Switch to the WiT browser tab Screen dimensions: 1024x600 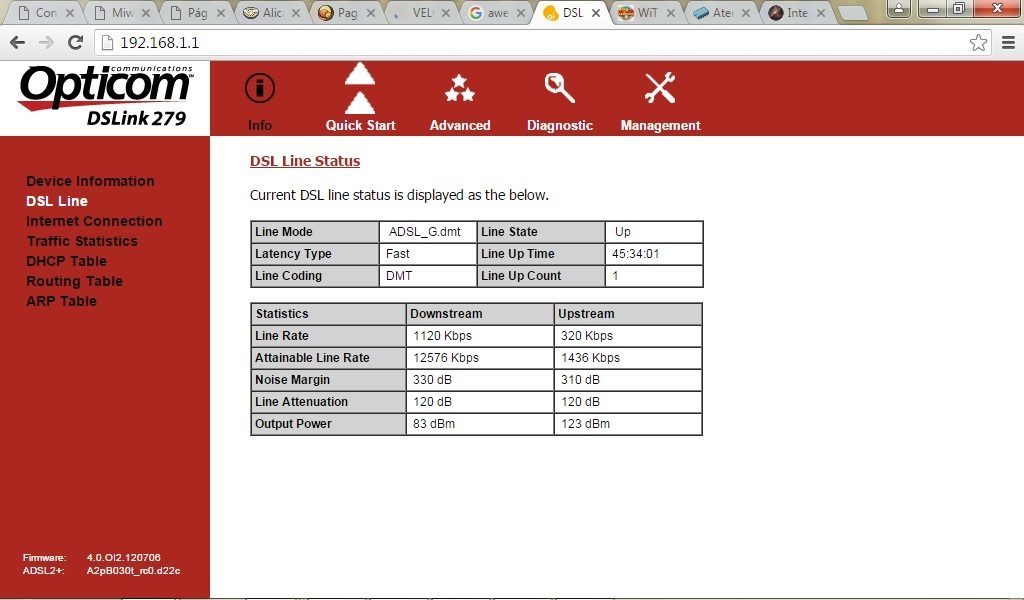647,12
